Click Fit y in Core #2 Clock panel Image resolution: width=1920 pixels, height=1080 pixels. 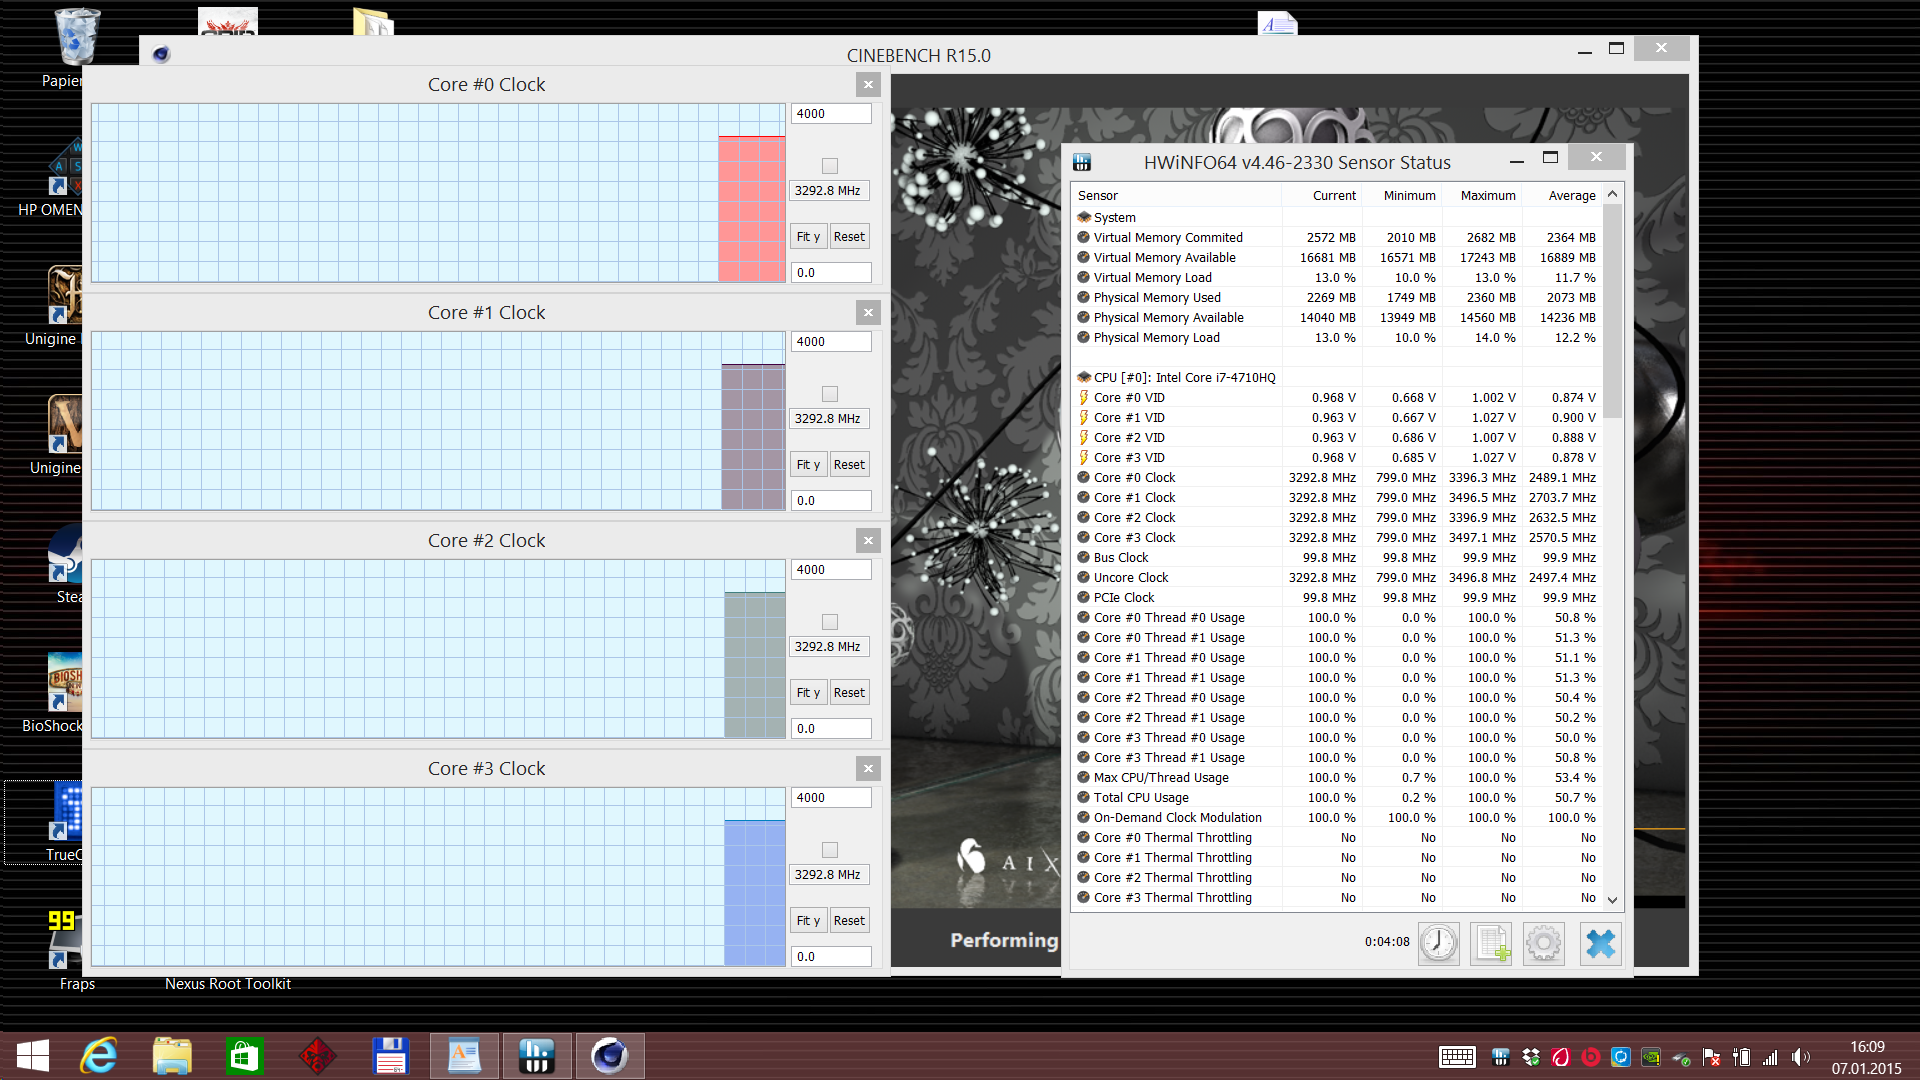click(x=808, y=693)
